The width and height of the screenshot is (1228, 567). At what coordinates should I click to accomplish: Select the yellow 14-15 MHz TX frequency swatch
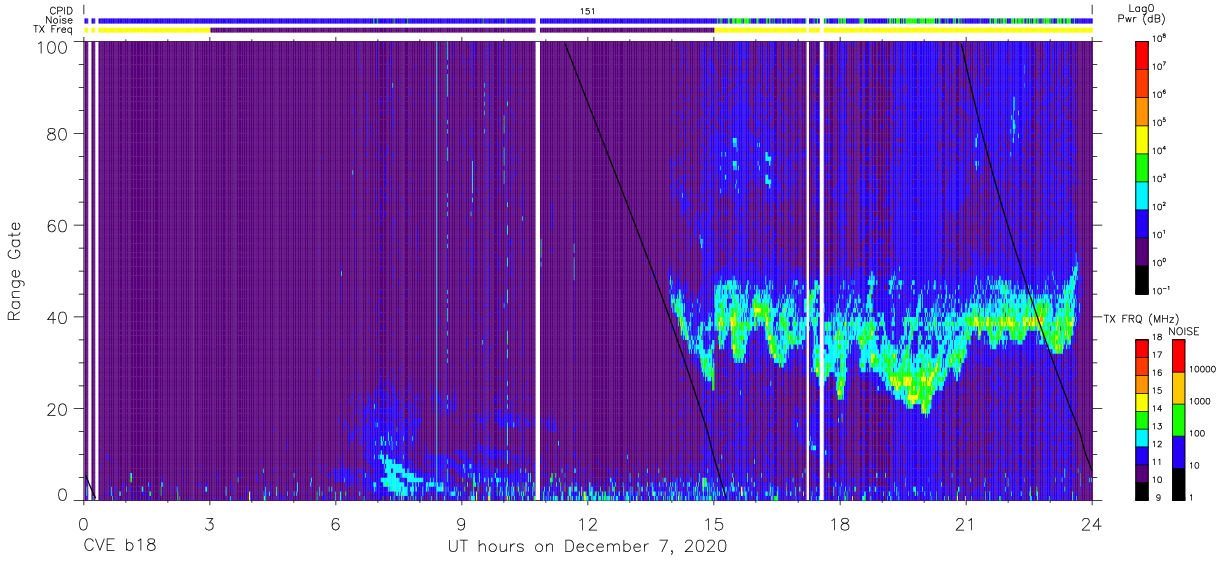point(1143,402)
